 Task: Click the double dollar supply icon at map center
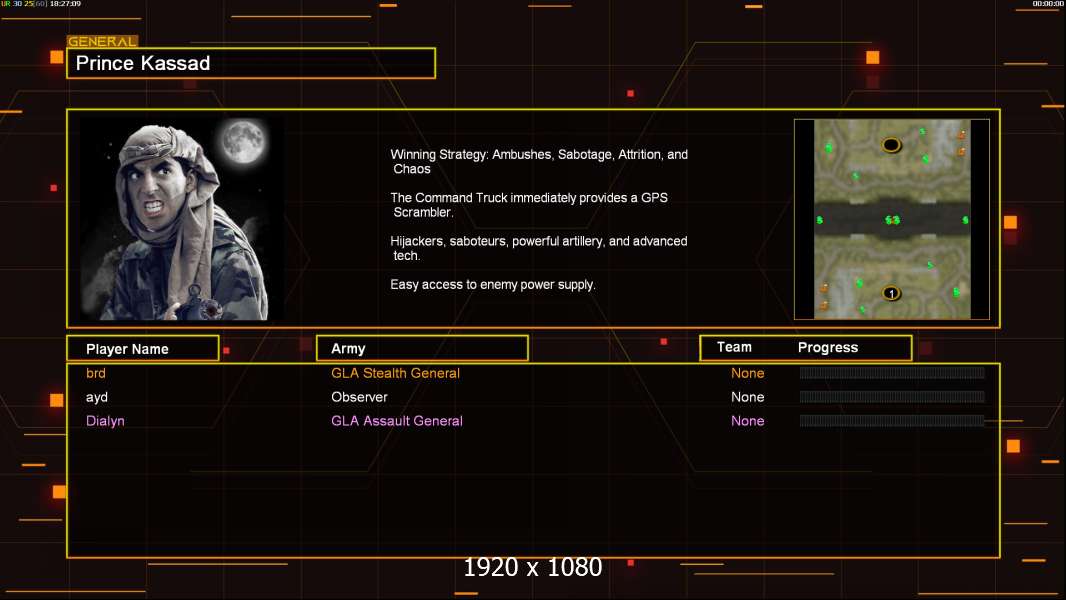tap(892, 220)
